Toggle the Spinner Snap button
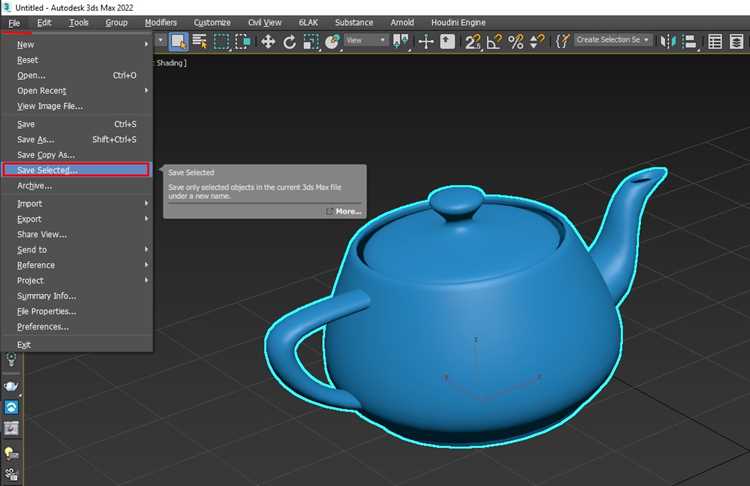Viewport: 750px width, 486px height. click(537, 42)
